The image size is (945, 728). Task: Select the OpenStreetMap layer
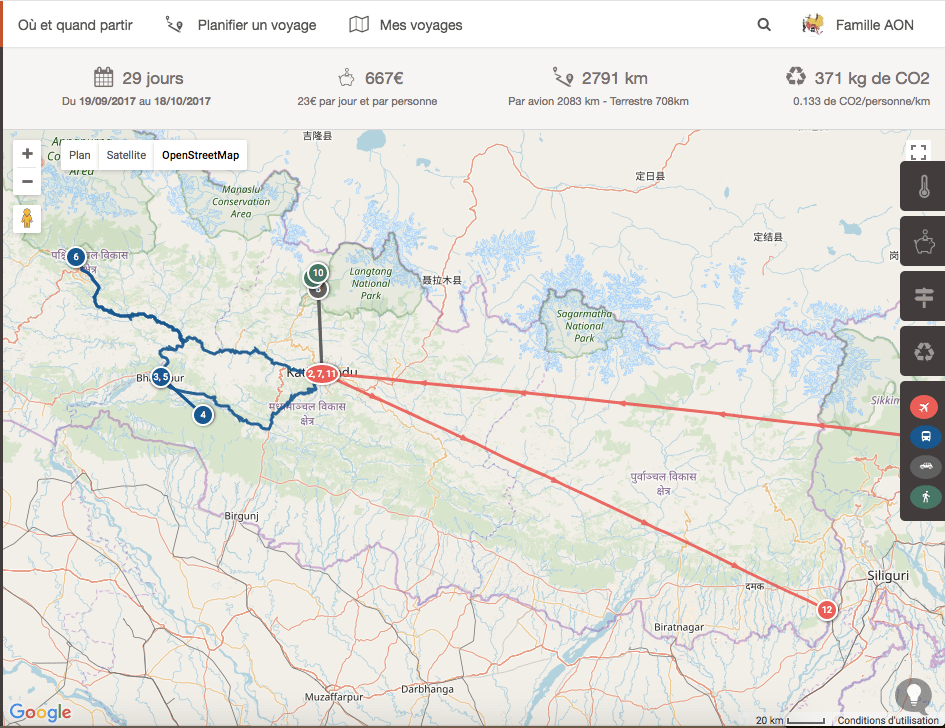pyautogui.click(x=201, y=155)
